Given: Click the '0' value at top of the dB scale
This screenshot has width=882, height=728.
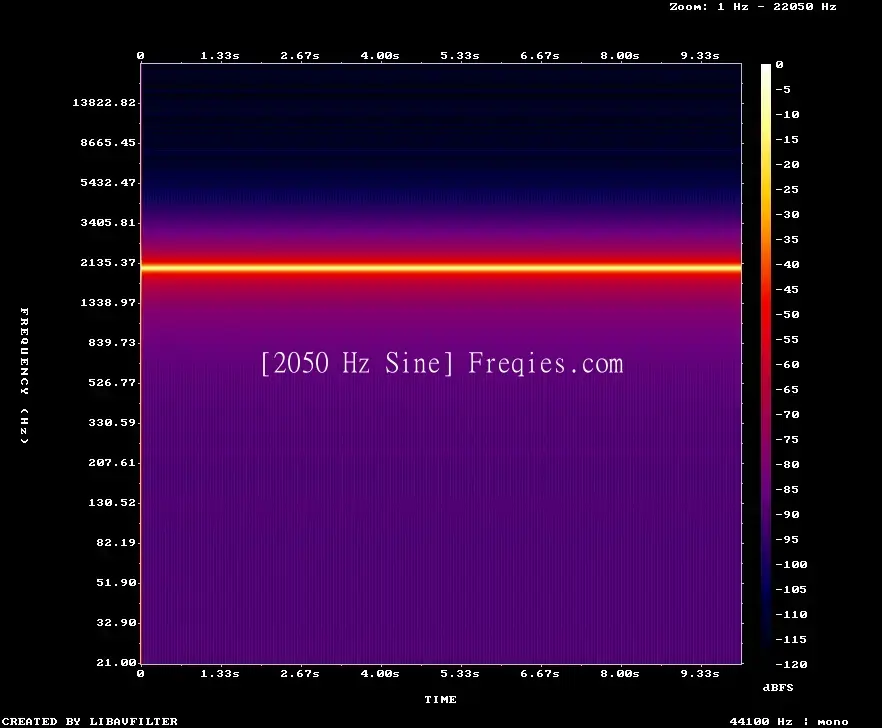Looking at the screenshot, I should (x=779, y=65).
